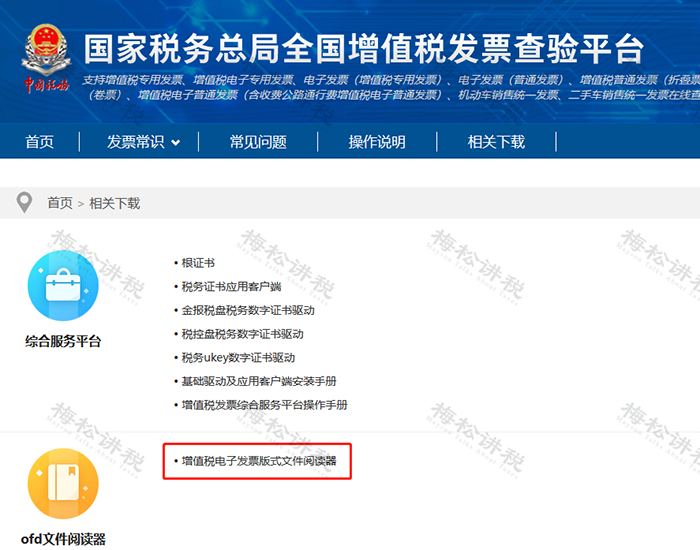Click the orange ofd文件阅读器 book icon

point(63,483)
